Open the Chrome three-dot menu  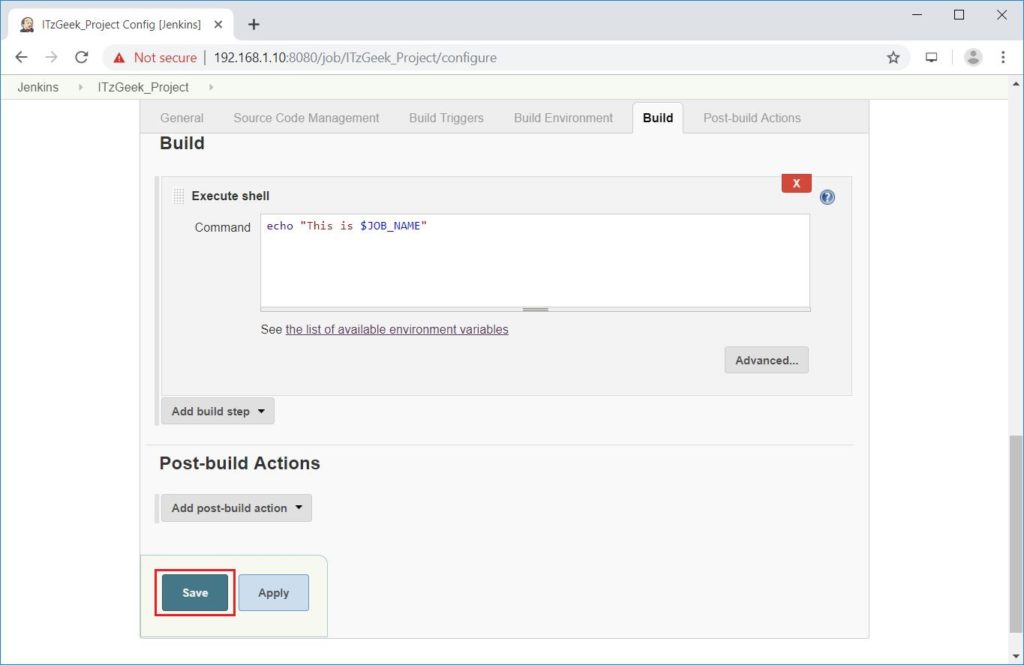tap(1003, 57)
